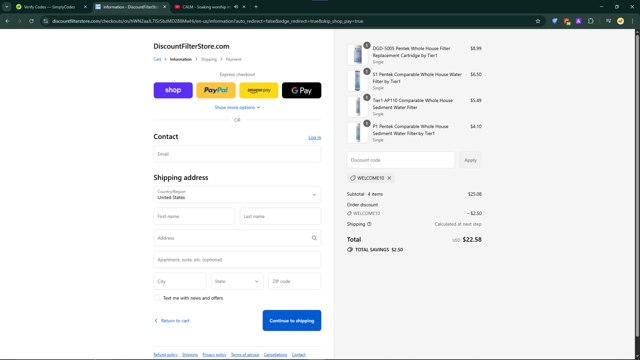Click the Address field

point(237,238)
